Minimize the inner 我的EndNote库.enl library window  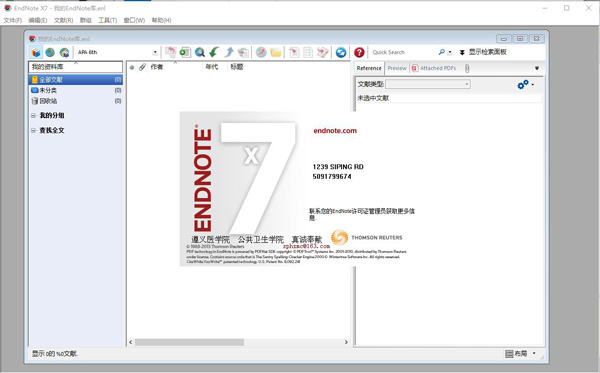coord(504,39)
